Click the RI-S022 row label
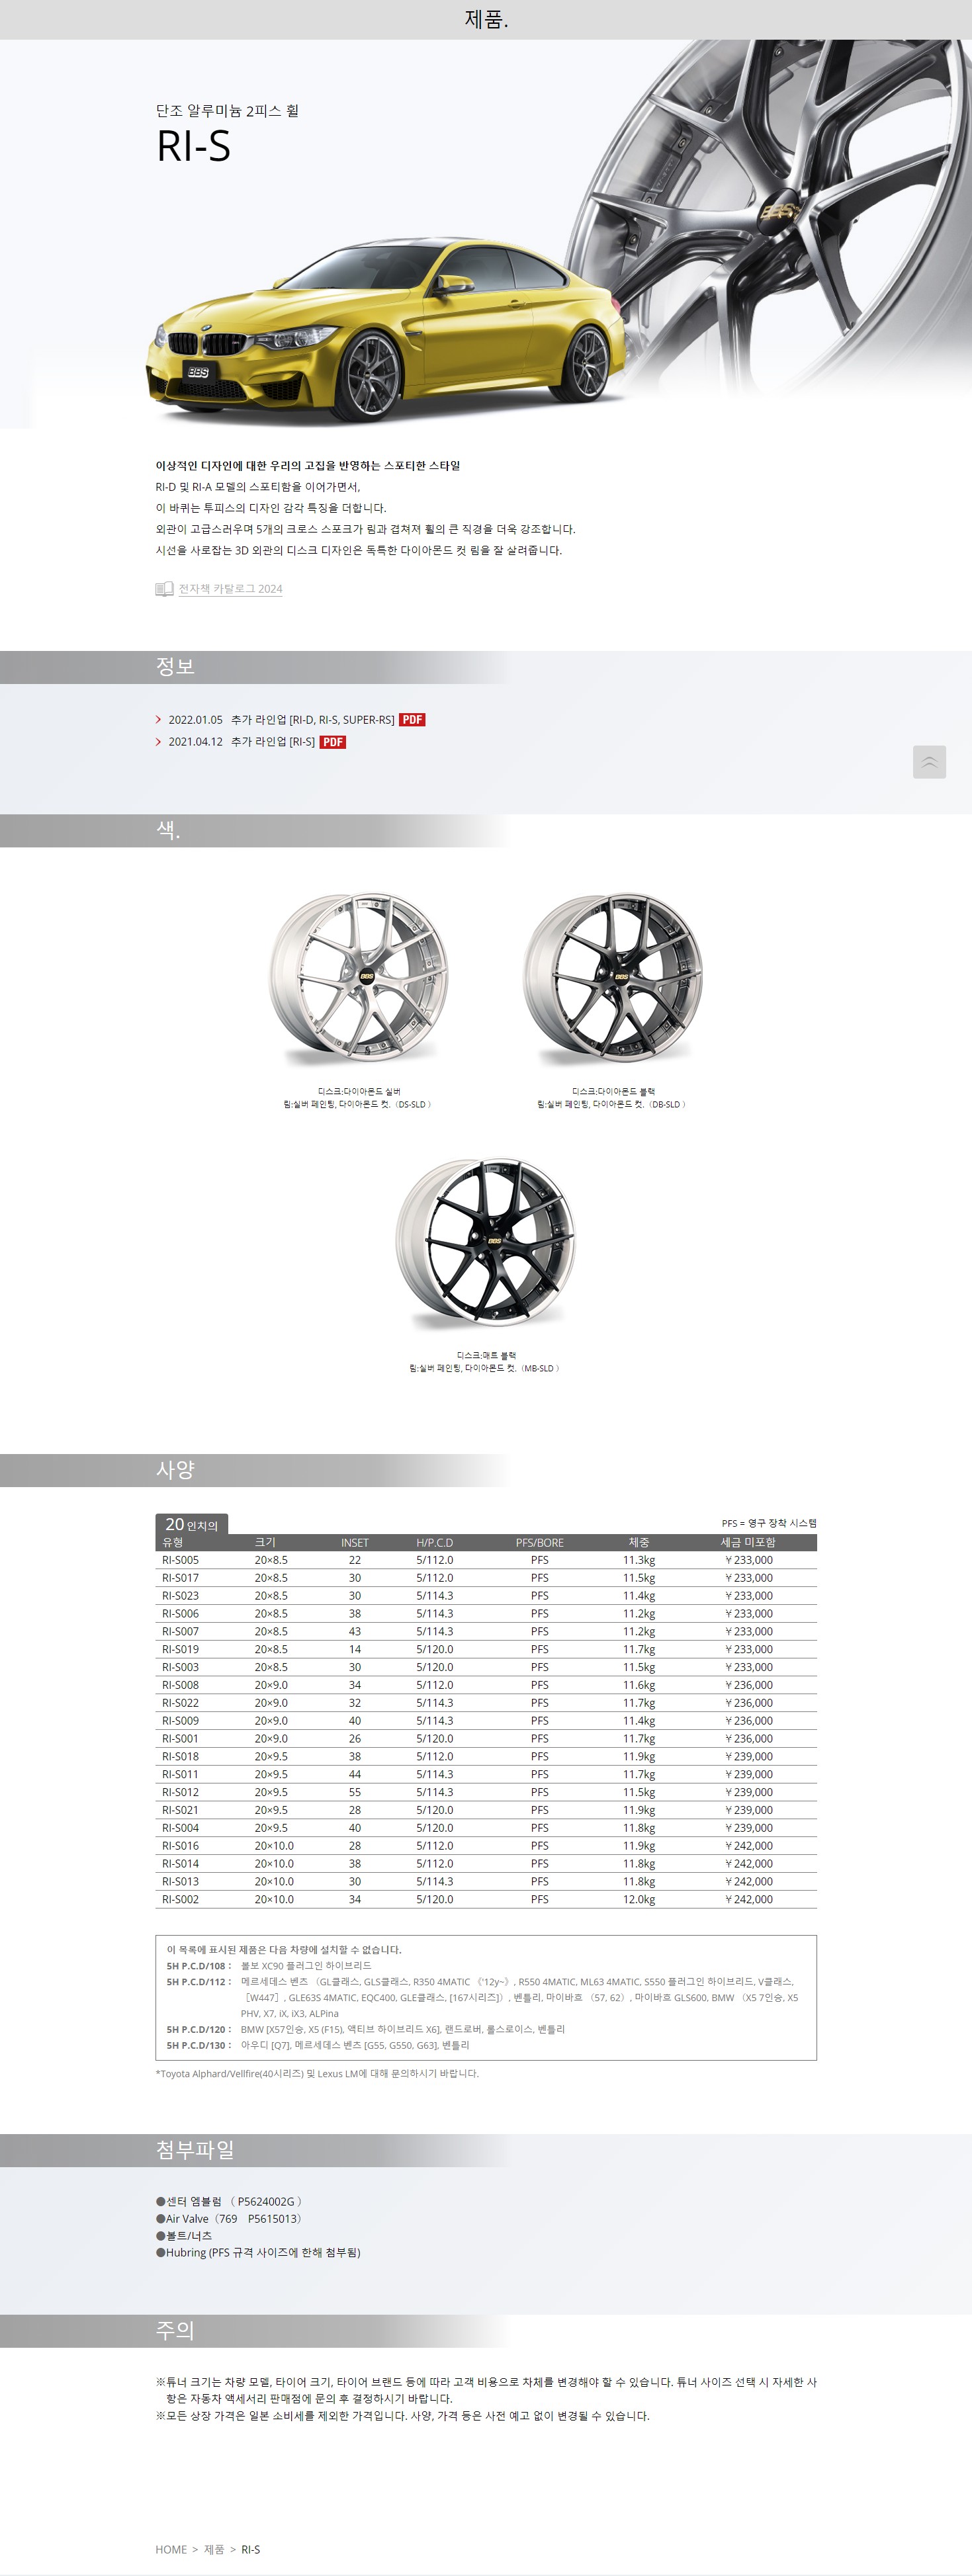The width and height of the screenshot is (972, 2576). [x=180, y=1703]
